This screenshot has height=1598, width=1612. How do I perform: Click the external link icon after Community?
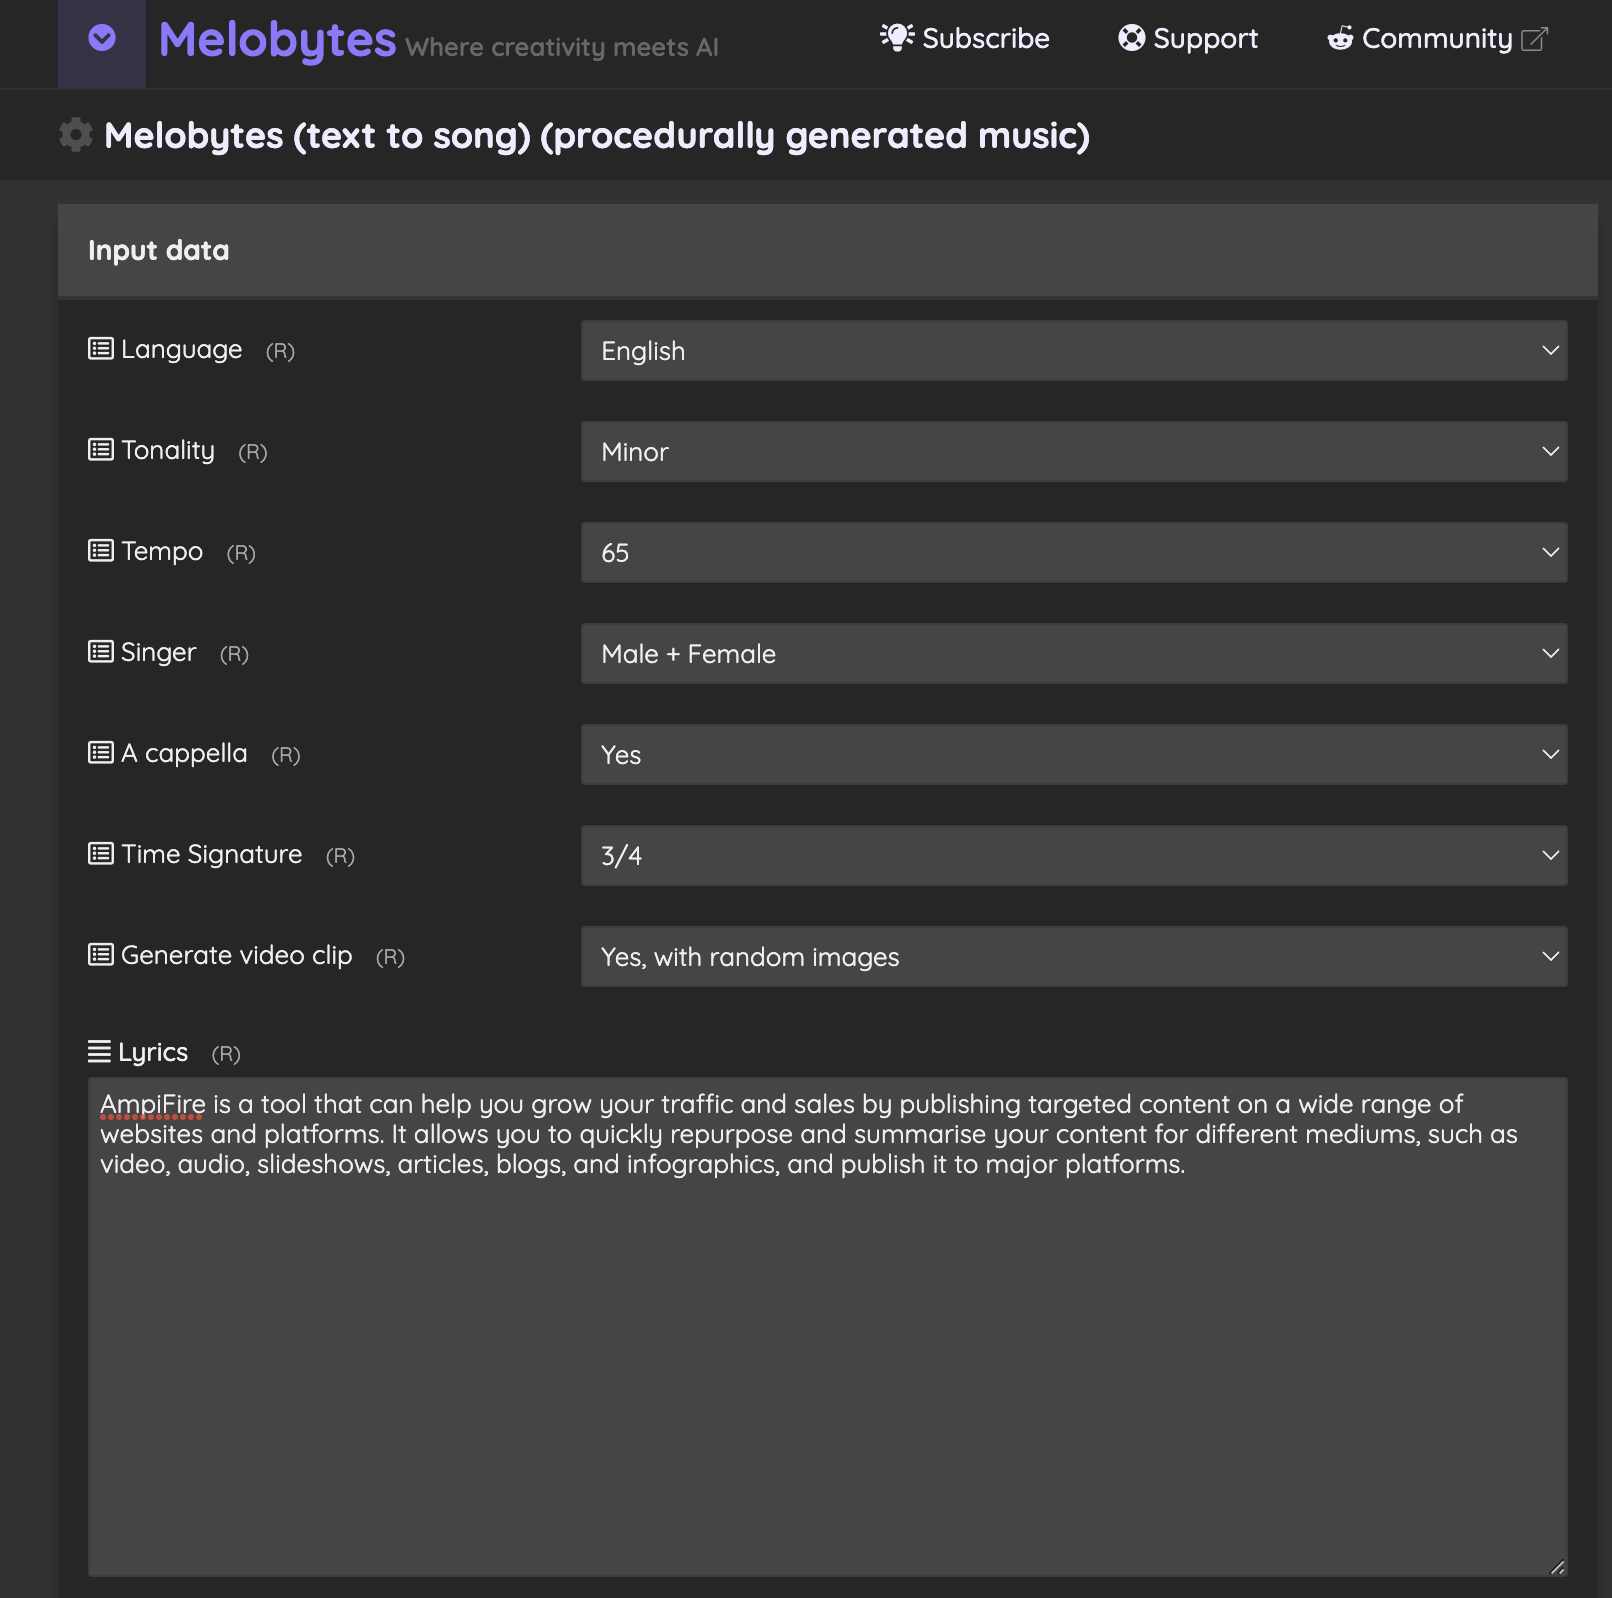[1534, 39]
